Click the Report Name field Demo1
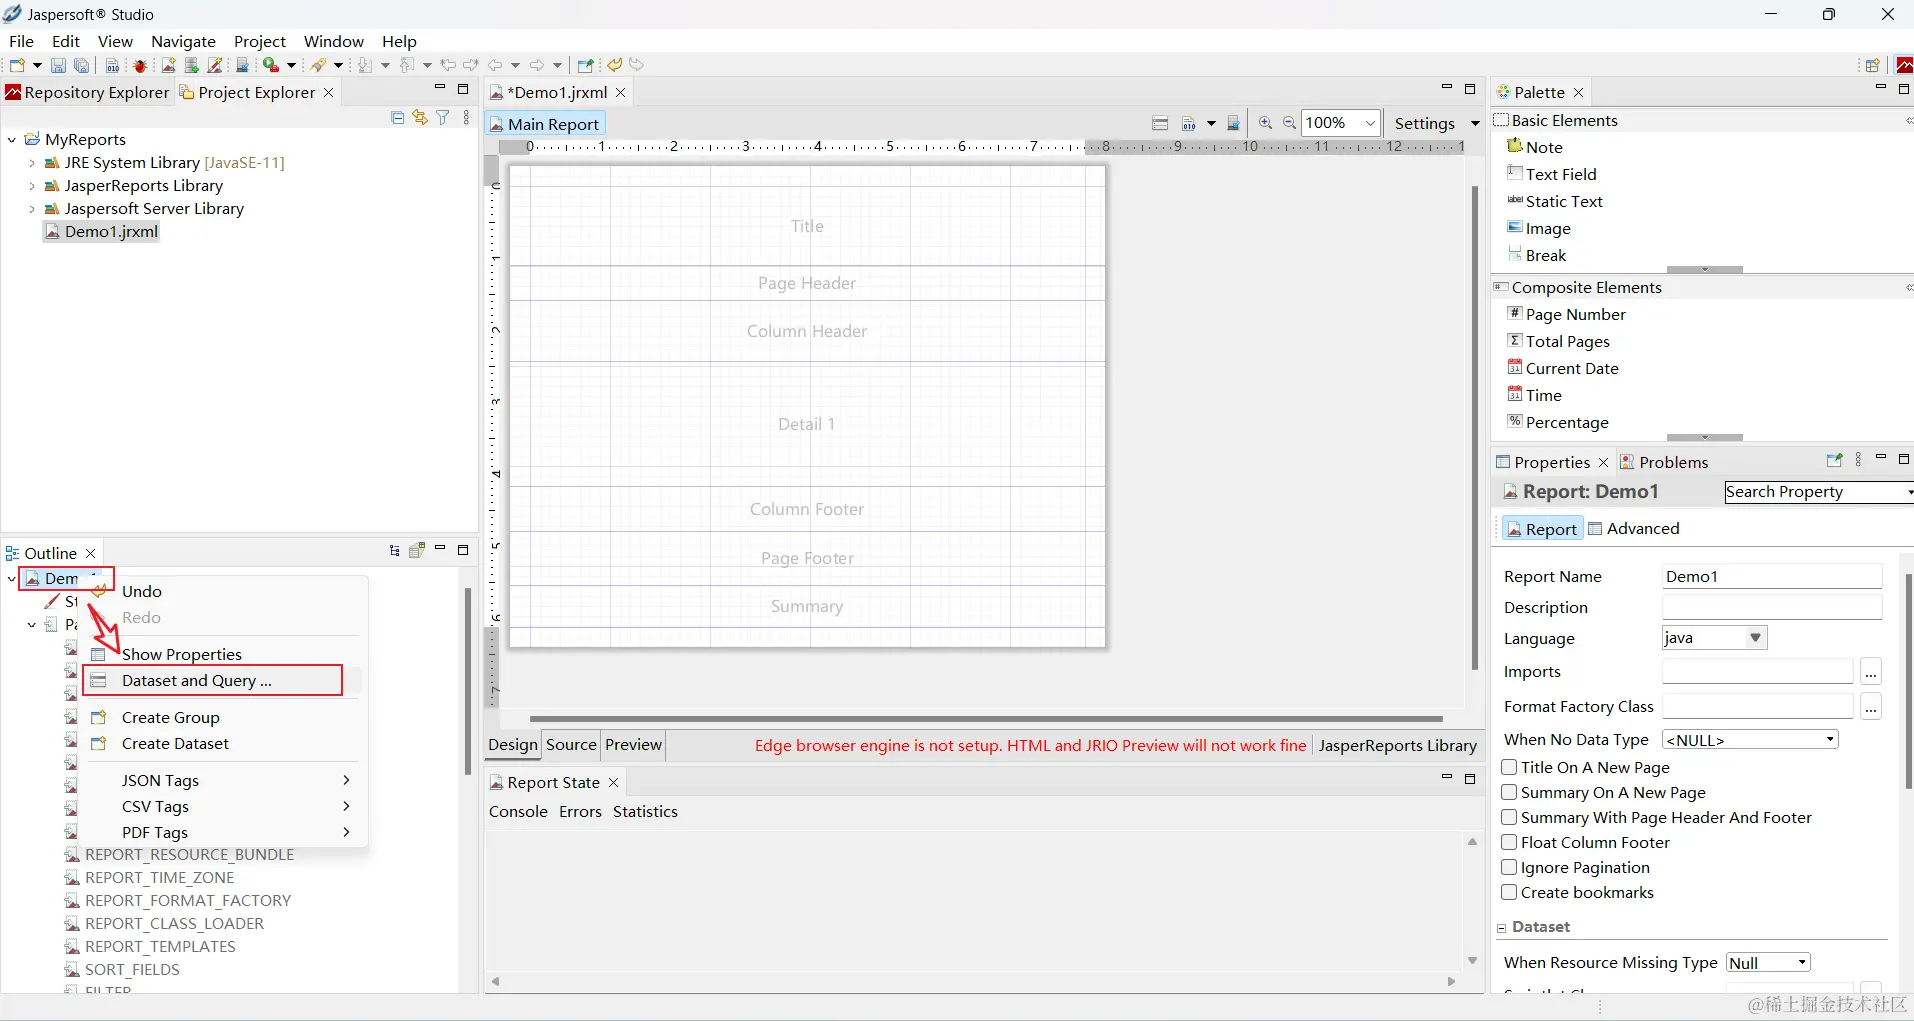The width and height of the screenshot is (1914, 1021). (x=1772, y=576)
